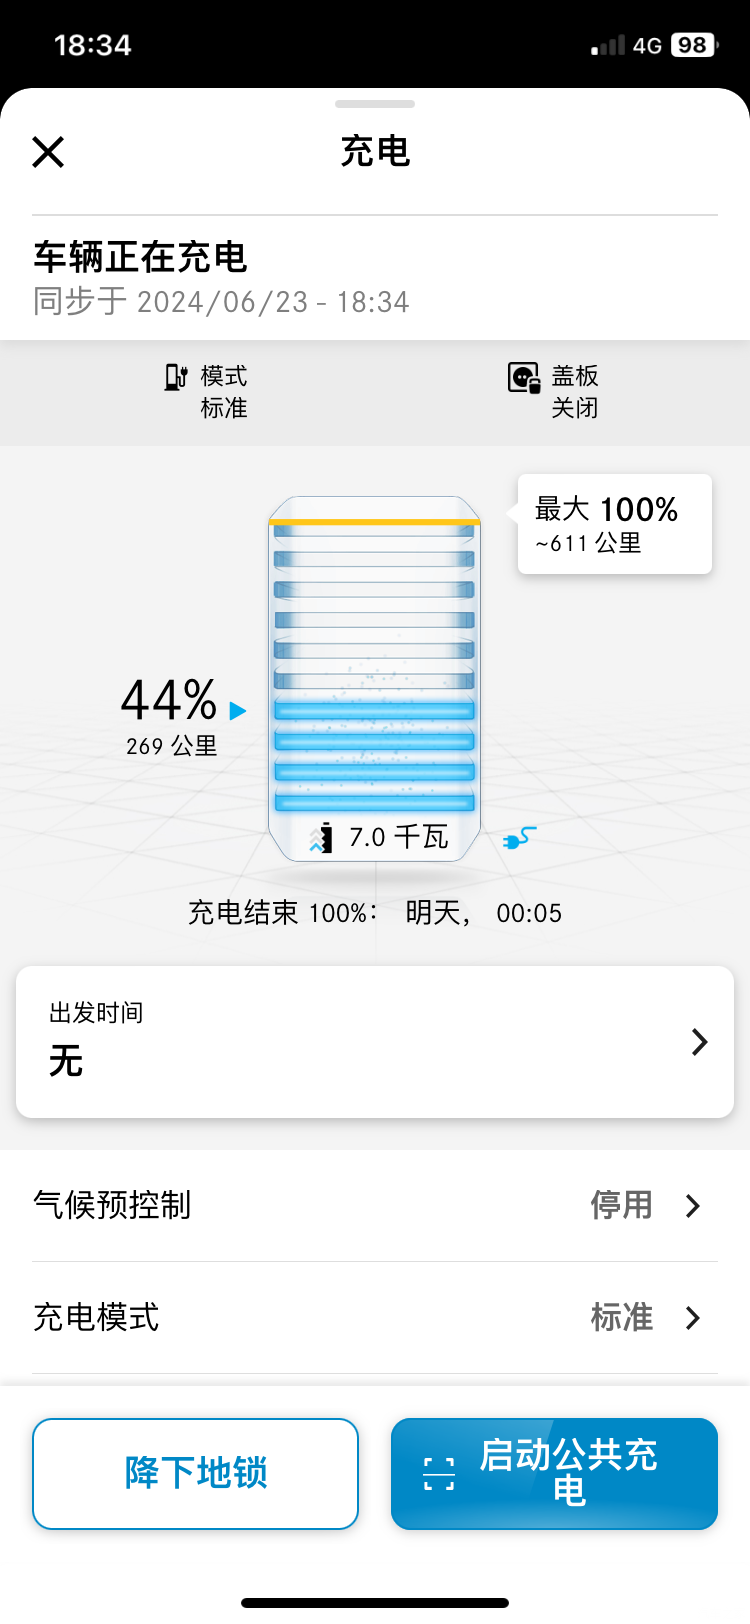This screenshot has width=750, height=1624.
Task: Tap the battery status icon in status bar
Action: pyautogui.click(x=693, y=45)
